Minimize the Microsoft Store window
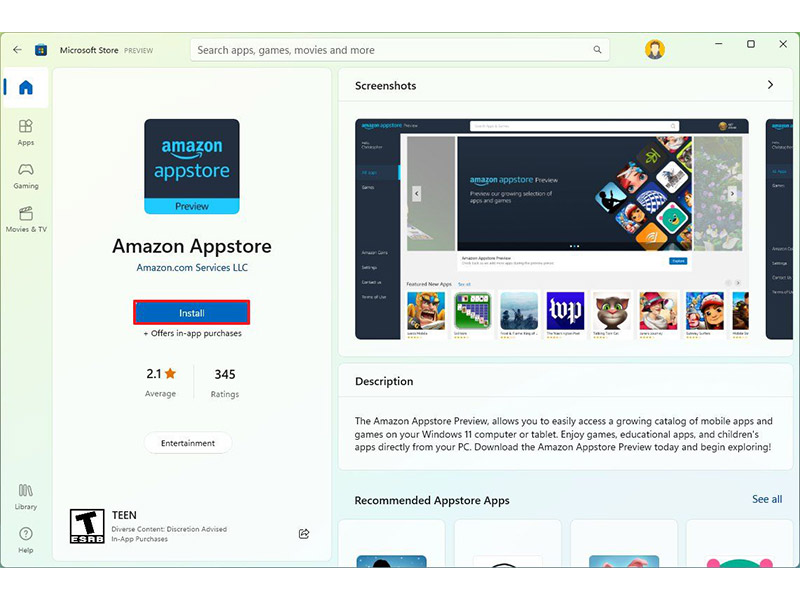This screenshot has width=800, height=600. coord(718,44)
